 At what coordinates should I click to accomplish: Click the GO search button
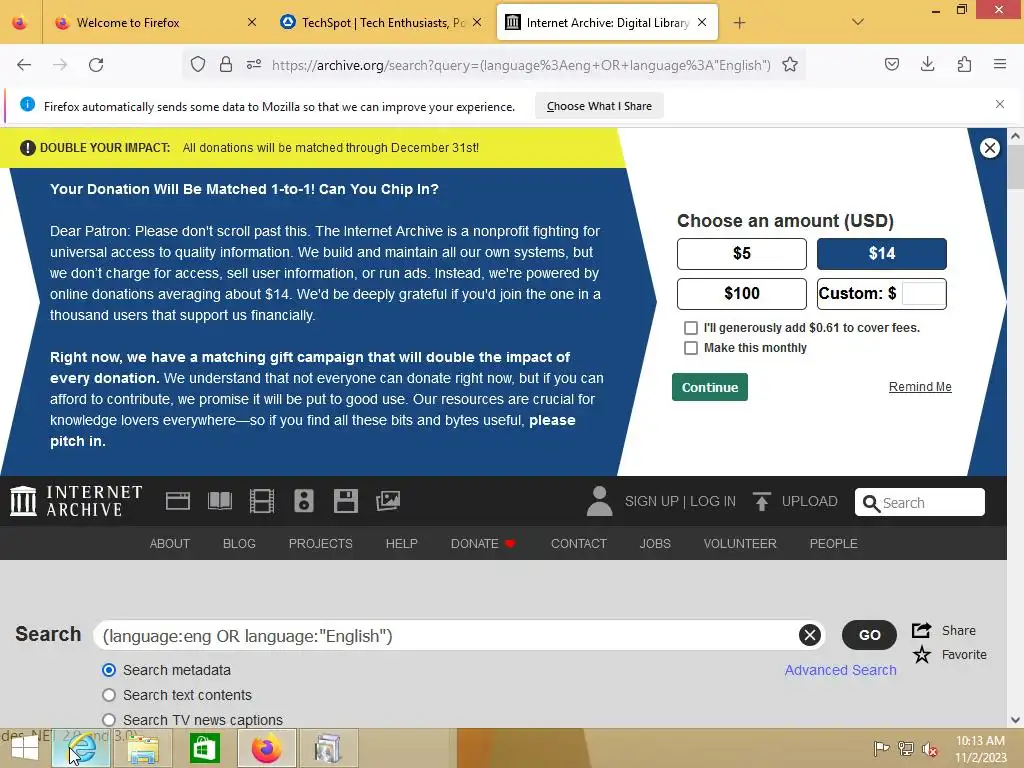tap(869, 635)
